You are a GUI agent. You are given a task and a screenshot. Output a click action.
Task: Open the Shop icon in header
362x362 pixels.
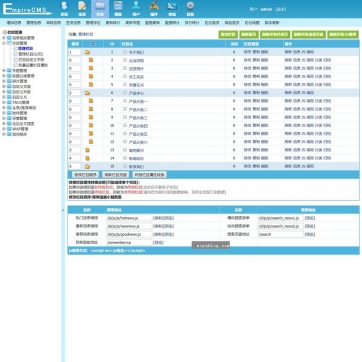(x=172, y=9)
